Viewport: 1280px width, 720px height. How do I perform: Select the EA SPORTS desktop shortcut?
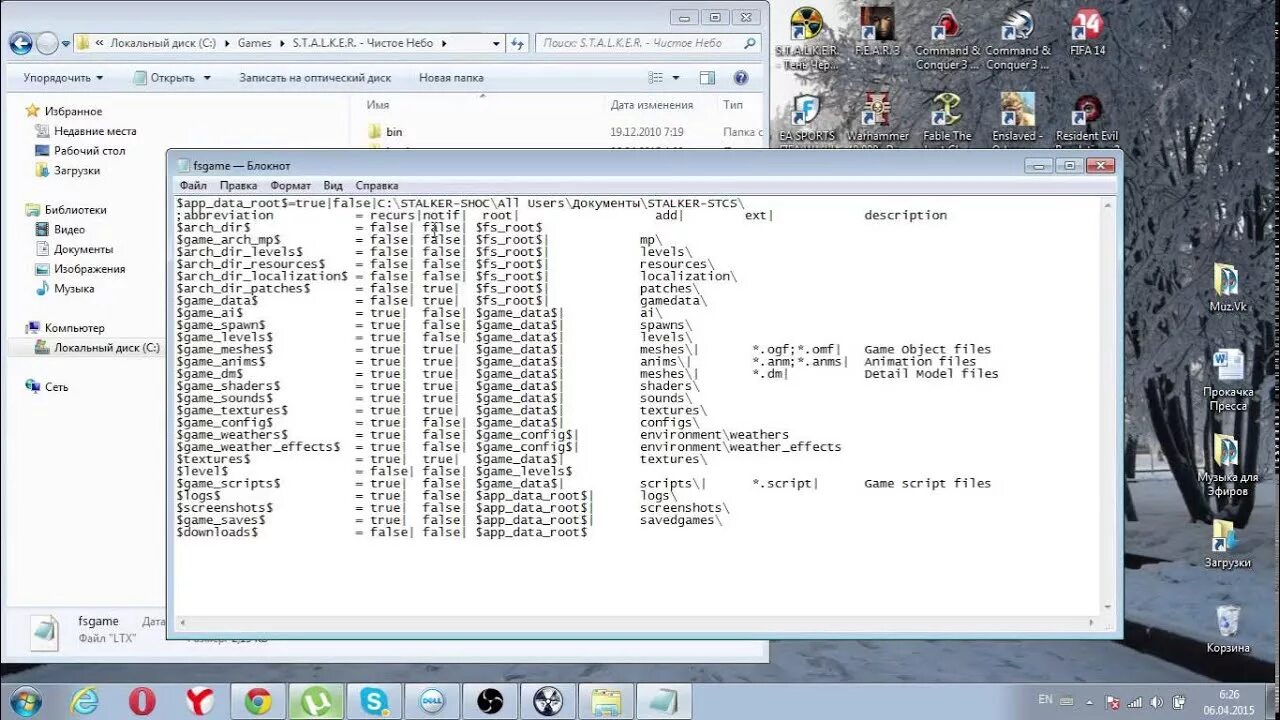[x=806, y=118]
